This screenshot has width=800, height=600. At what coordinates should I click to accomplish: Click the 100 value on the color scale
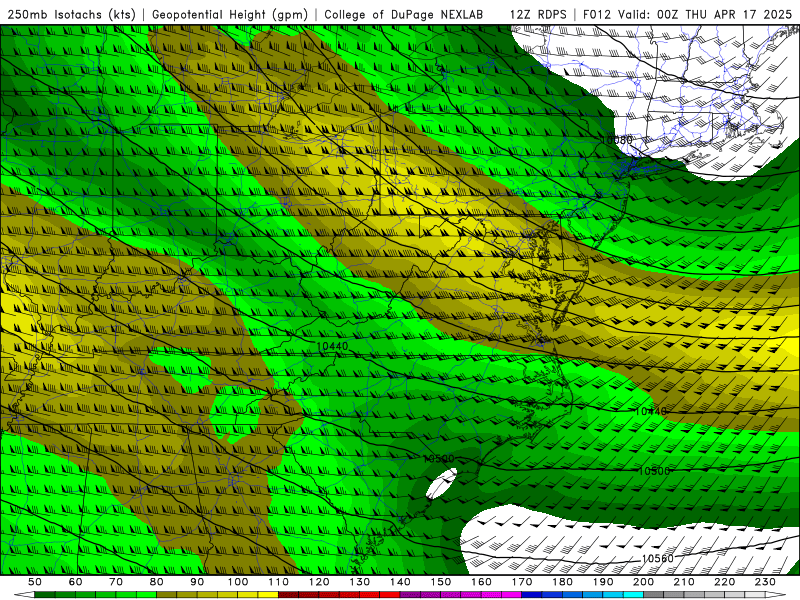(x=238, y=582)
